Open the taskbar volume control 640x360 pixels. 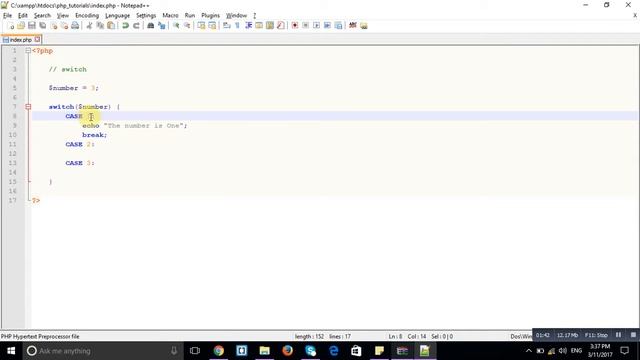click(x=563, y=351)
